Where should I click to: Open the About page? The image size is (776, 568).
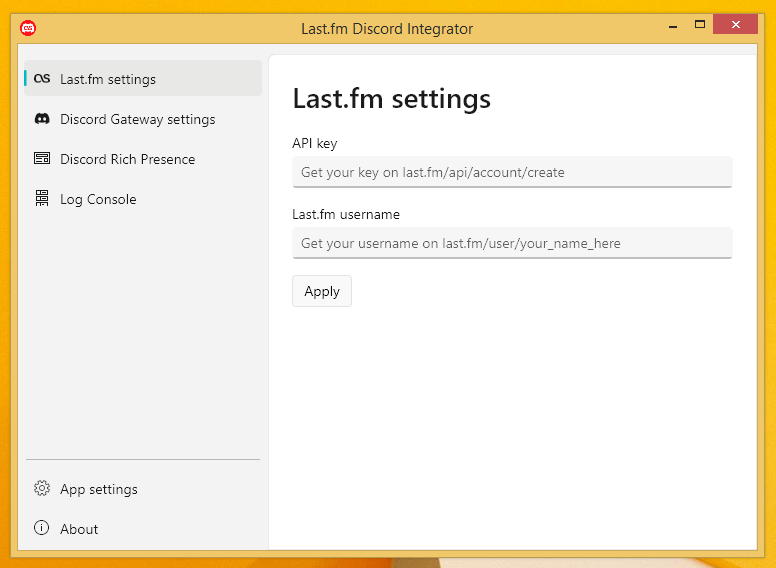(x=143, y=529)
